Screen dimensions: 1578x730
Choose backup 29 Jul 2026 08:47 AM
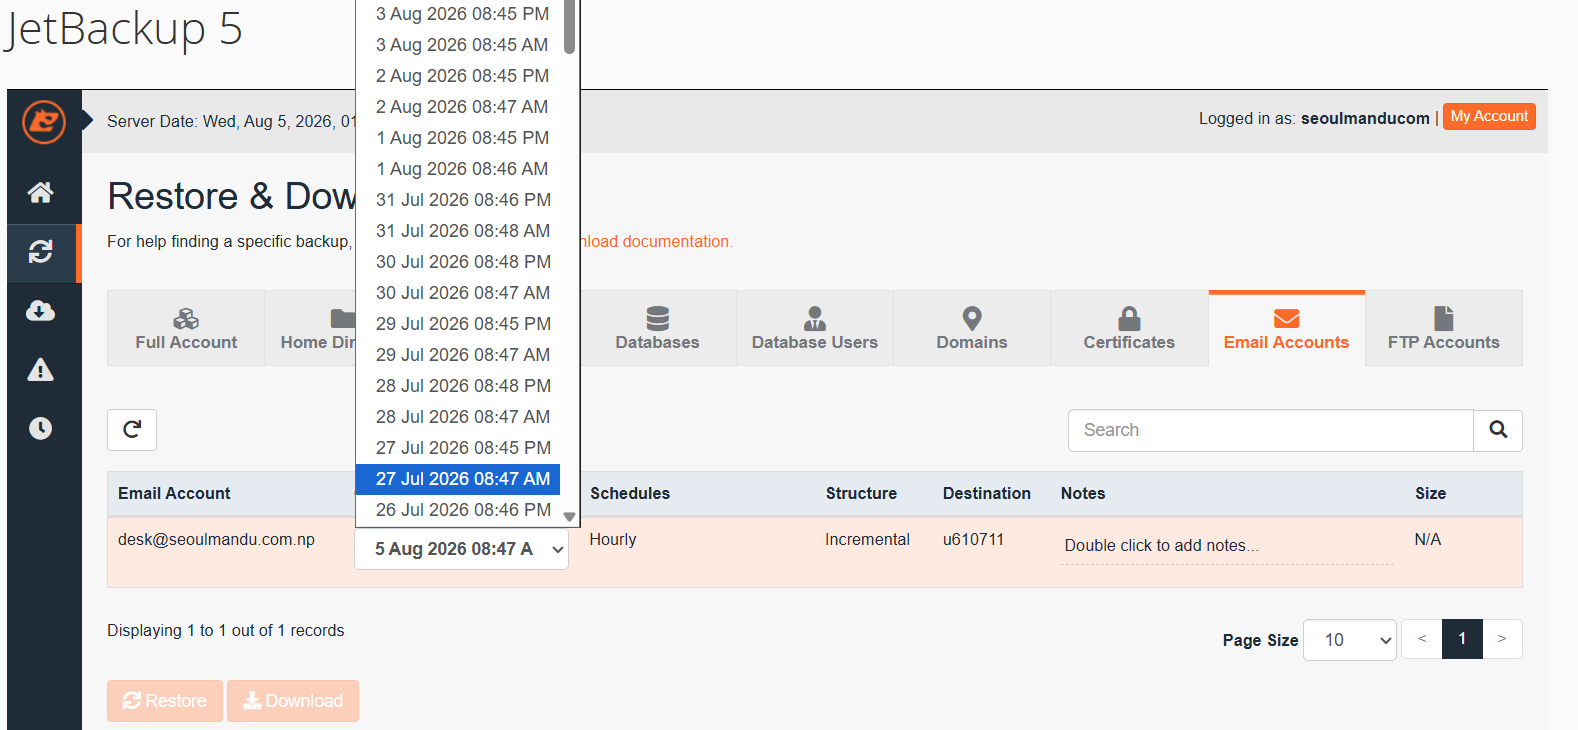coord(458,355)
